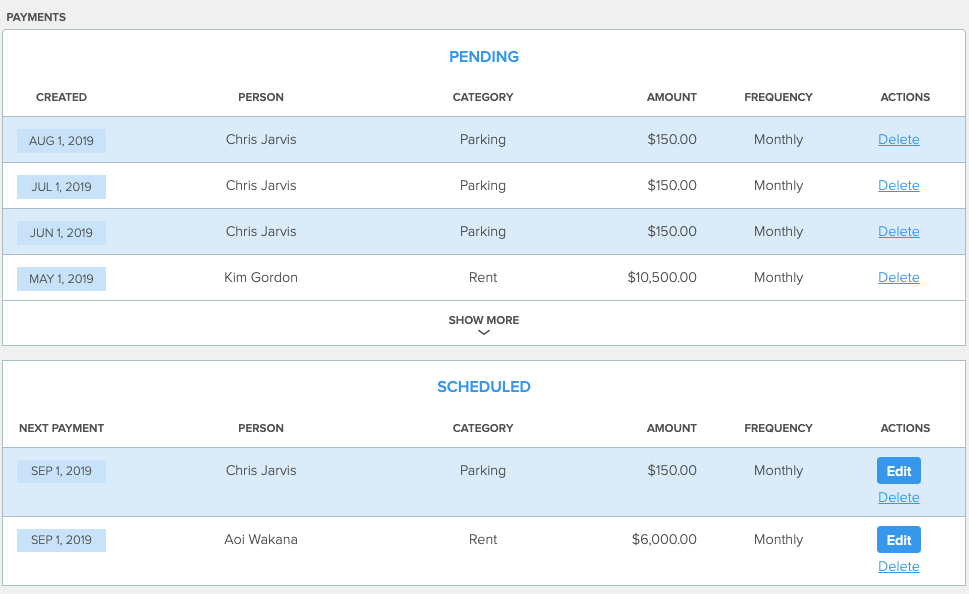Expand the pending list with Show More chevron

click(x=484, y=325)
